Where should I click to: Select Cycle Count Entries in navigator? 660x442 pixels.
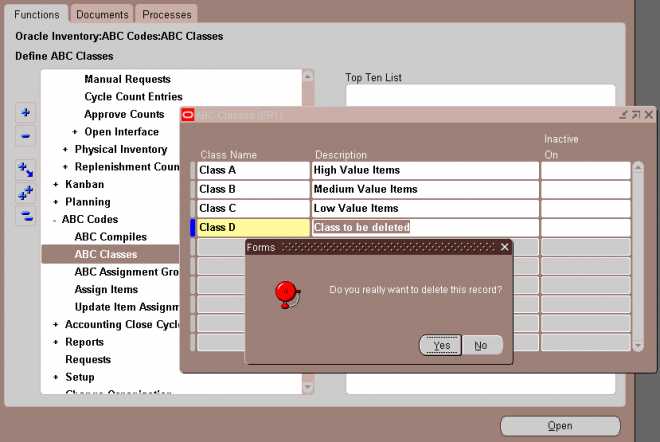pos(133,97)
